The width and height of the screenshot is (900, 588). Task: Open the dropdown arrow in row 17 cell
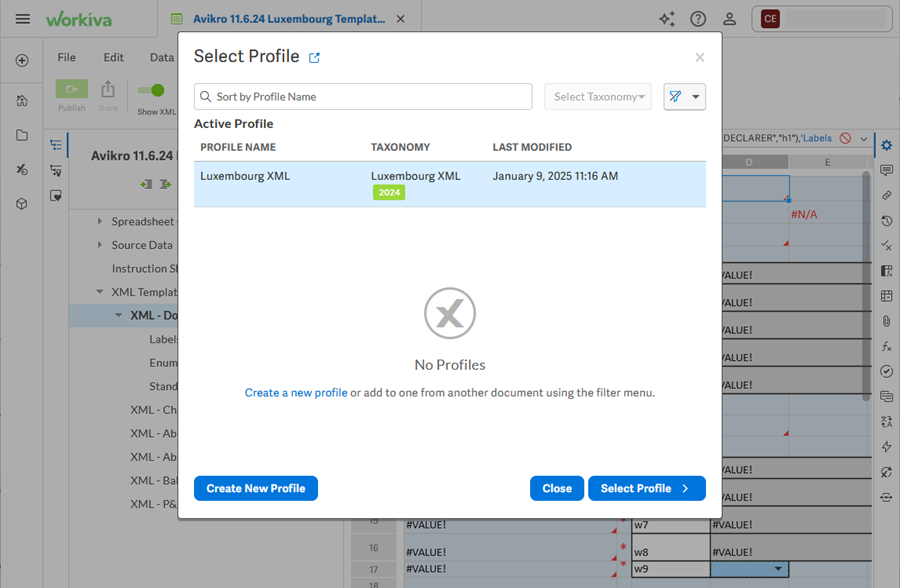tap(778, 569)
